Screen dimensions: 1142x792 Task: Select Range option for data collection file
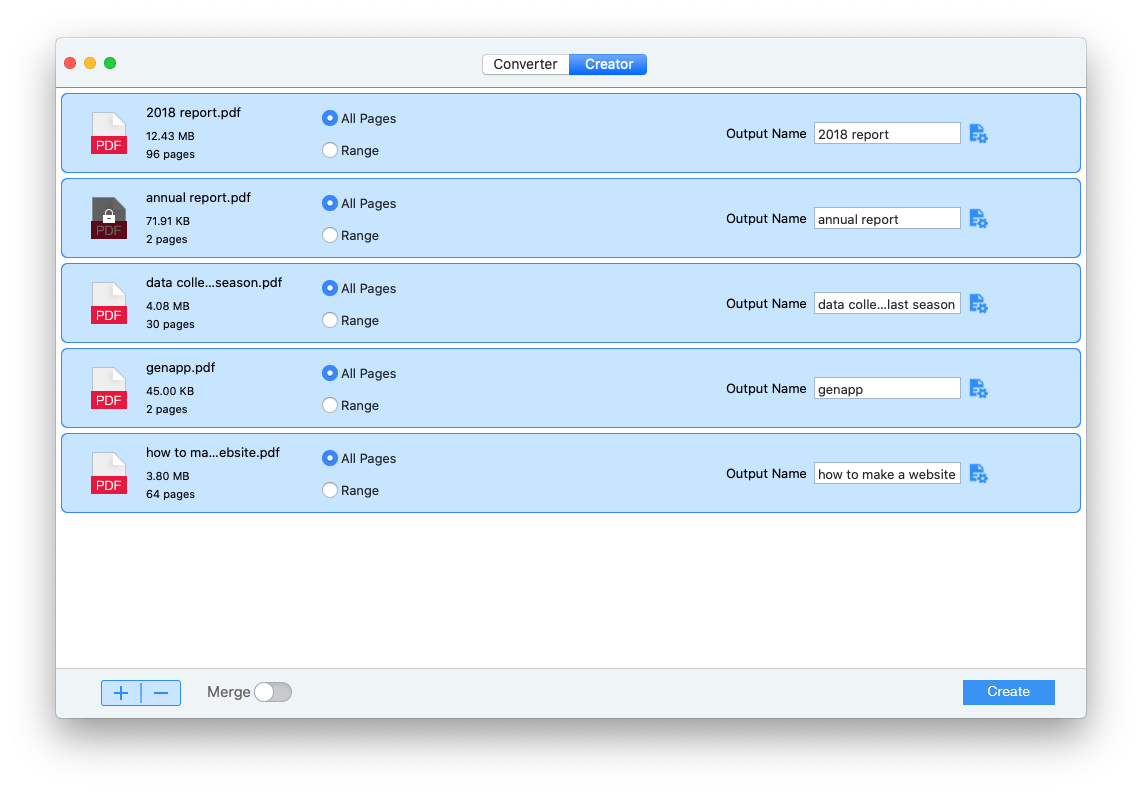pyautogui.click(x=330, y=321)
